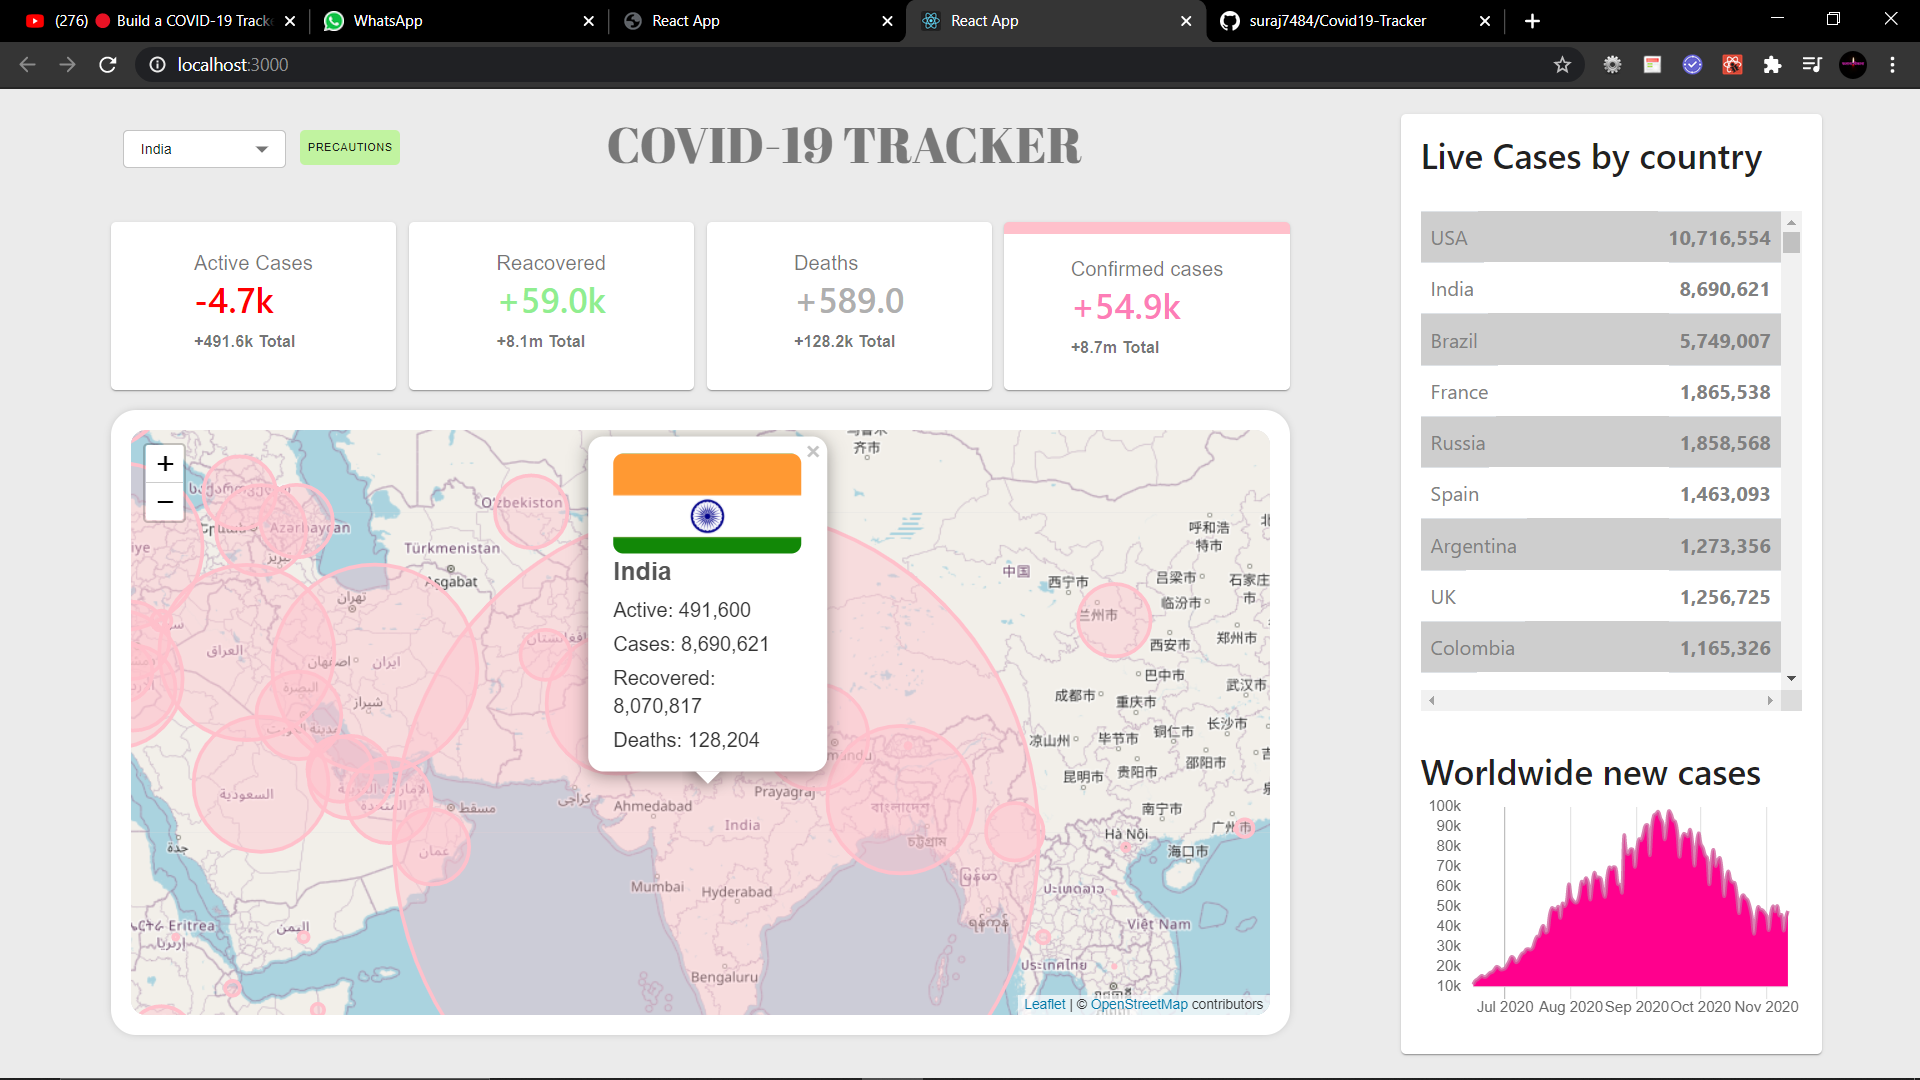Open a new browser tab

tap(1532, 21)
